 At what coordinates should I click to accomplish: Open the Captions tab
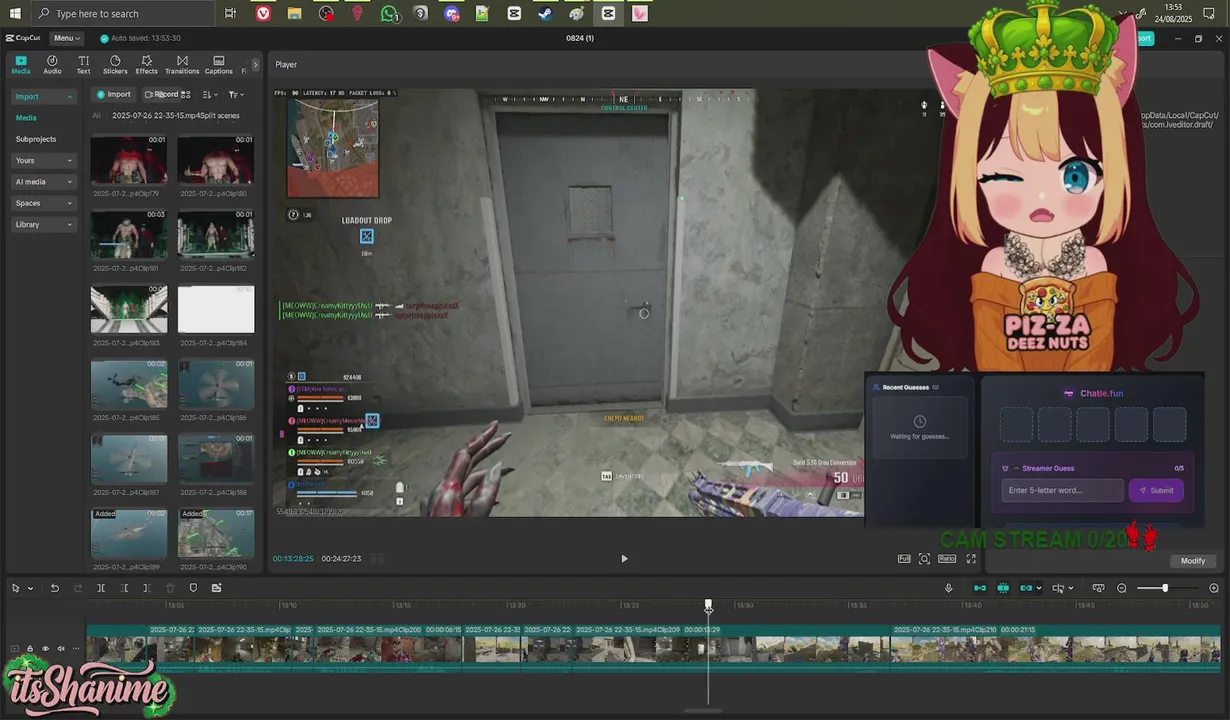point(219,65)
